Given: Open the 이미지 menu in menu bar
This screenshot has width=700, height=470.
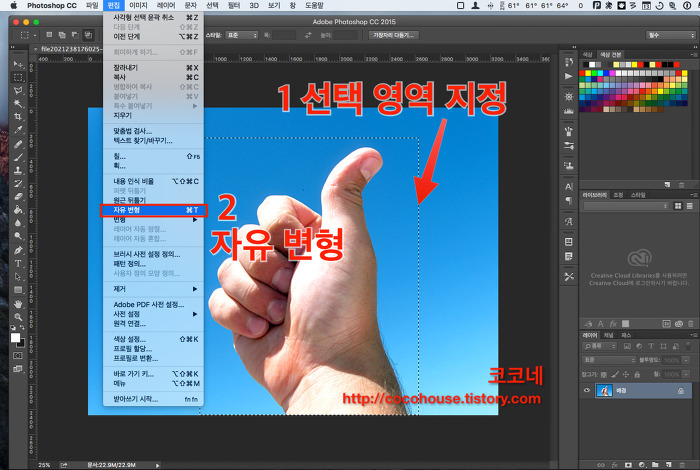Looking at the screenshot, I should tap(138, 5).
